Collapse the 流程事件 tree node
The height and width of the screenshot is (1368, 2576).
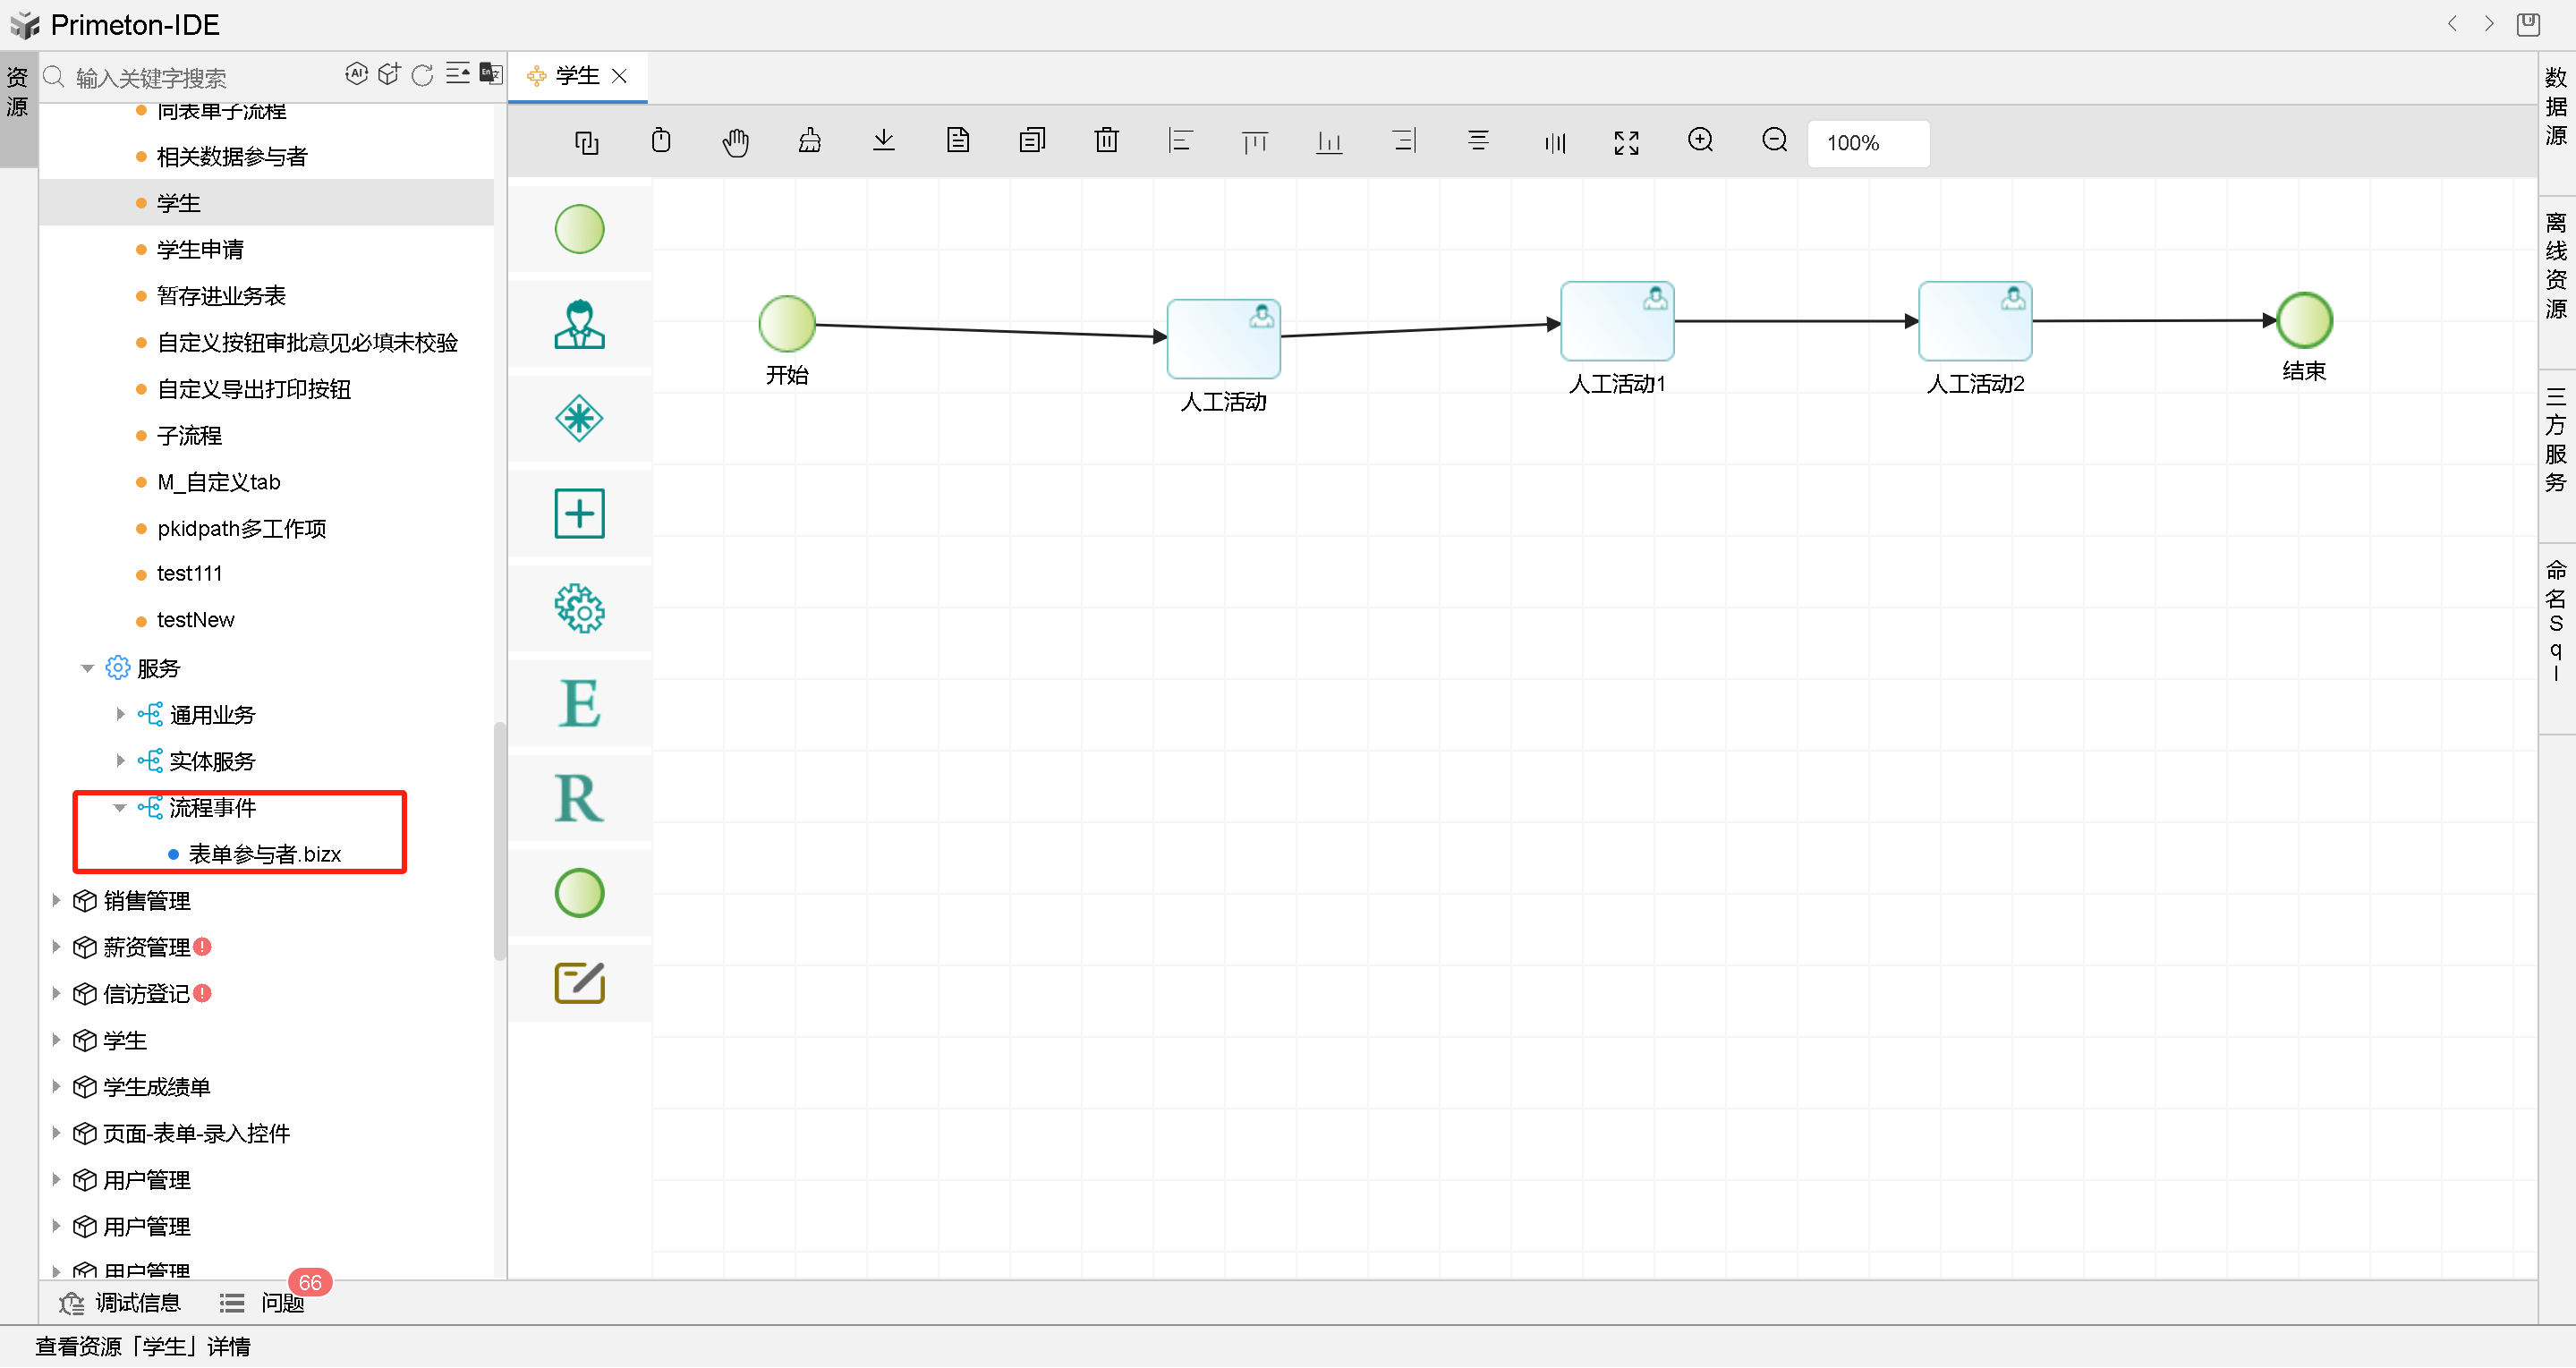tap(120, 807)
